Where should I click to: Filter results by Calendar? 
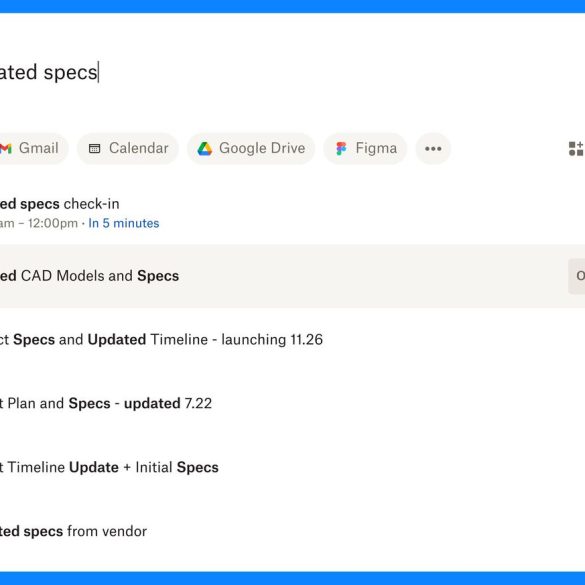(128, 148)
